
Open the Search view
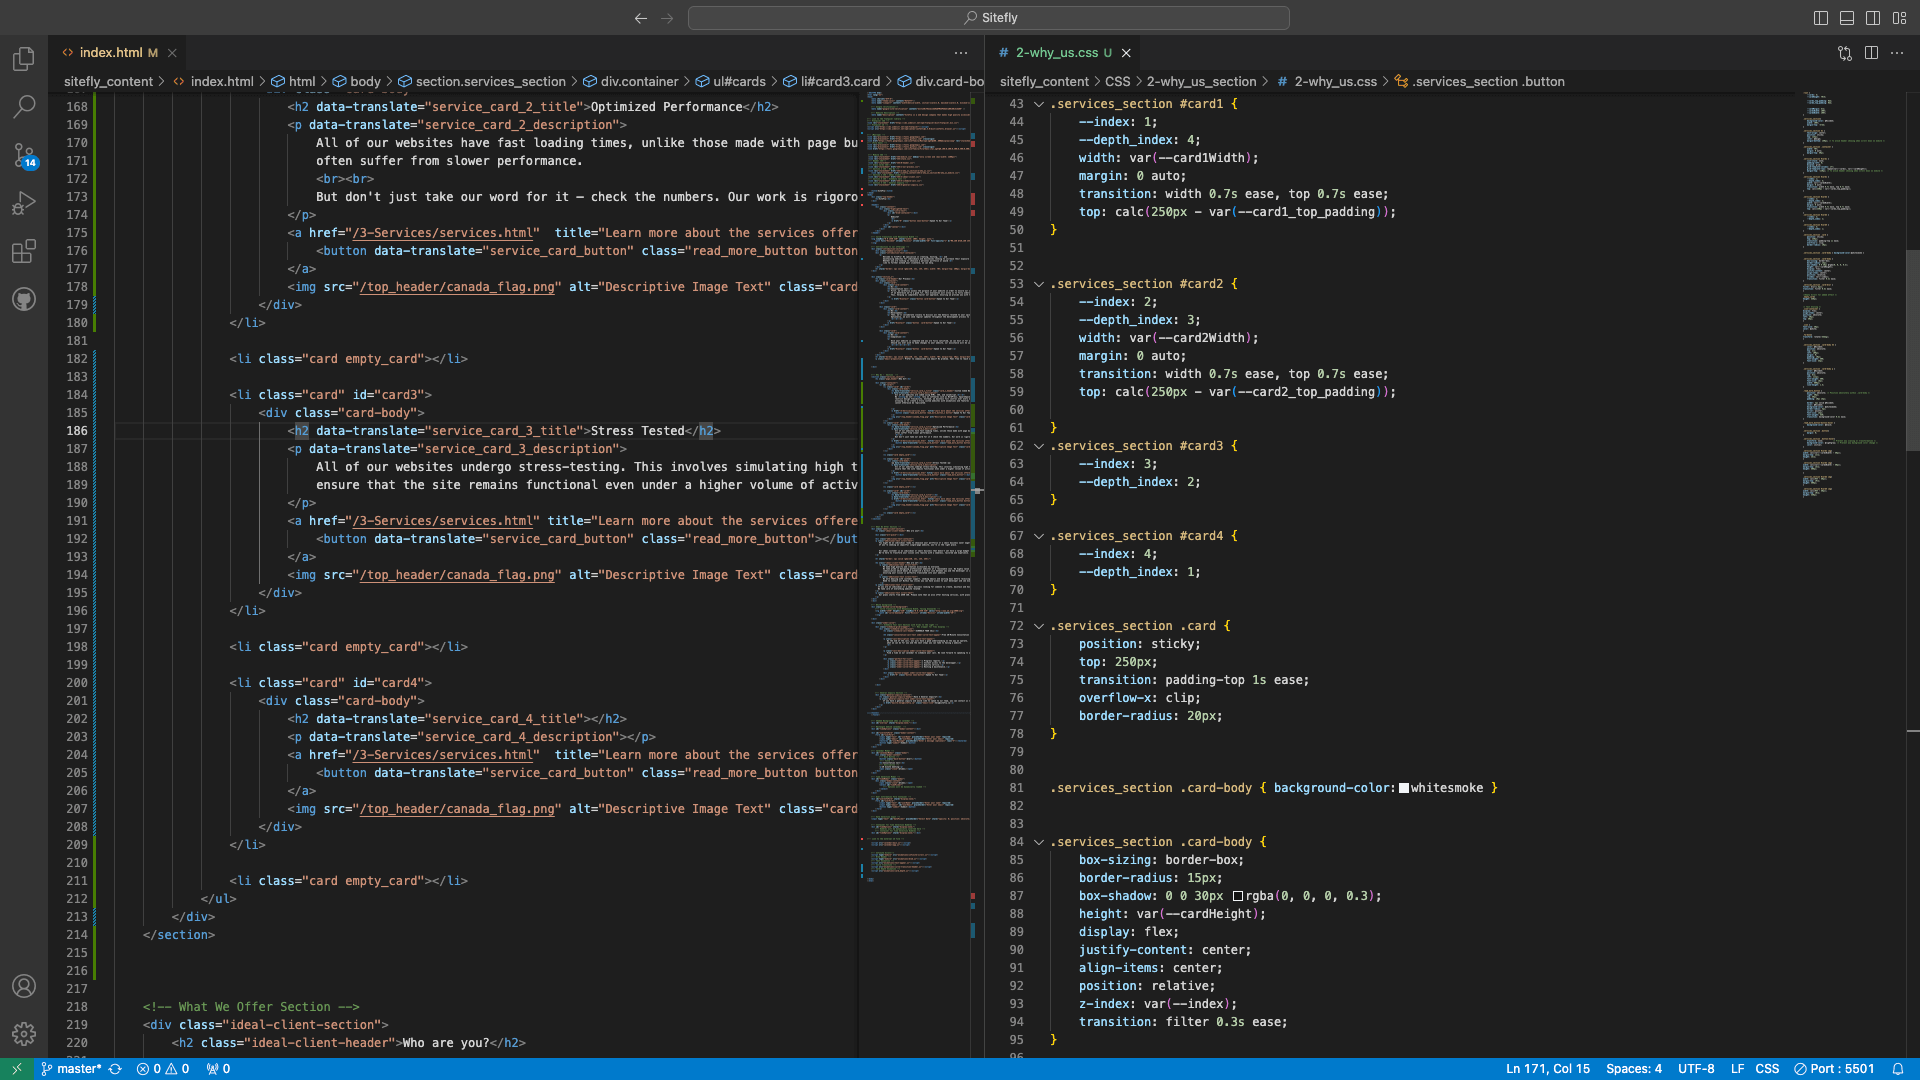[24, 106]
